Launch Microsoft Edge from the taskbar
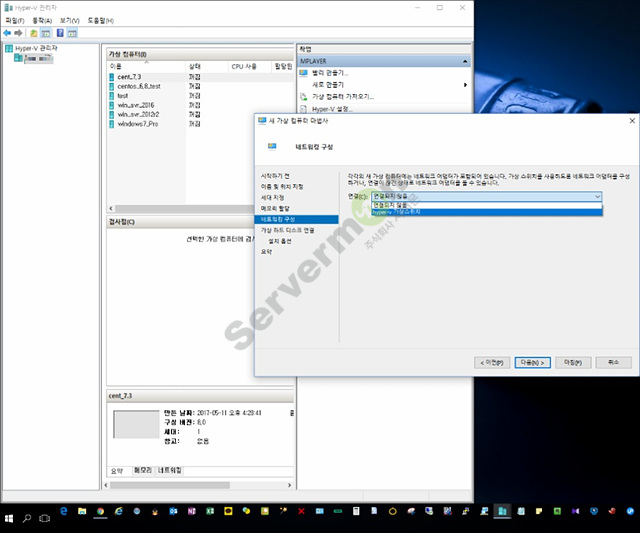This screenshot has height=533, width=640. pos(64,511)
